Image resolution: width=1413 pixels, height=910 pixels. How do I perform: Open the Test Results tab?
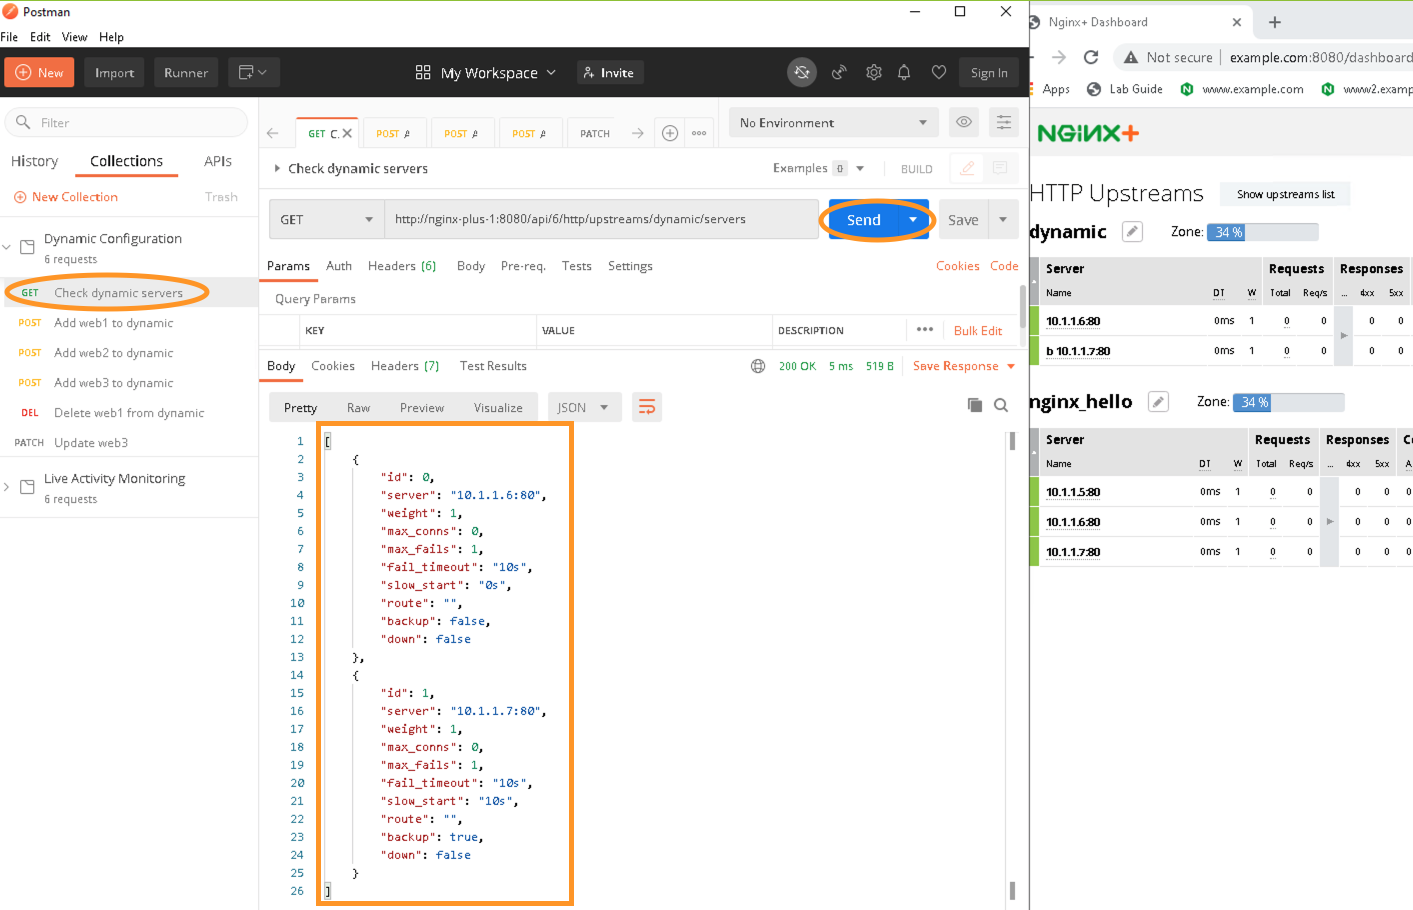(493, 366)
